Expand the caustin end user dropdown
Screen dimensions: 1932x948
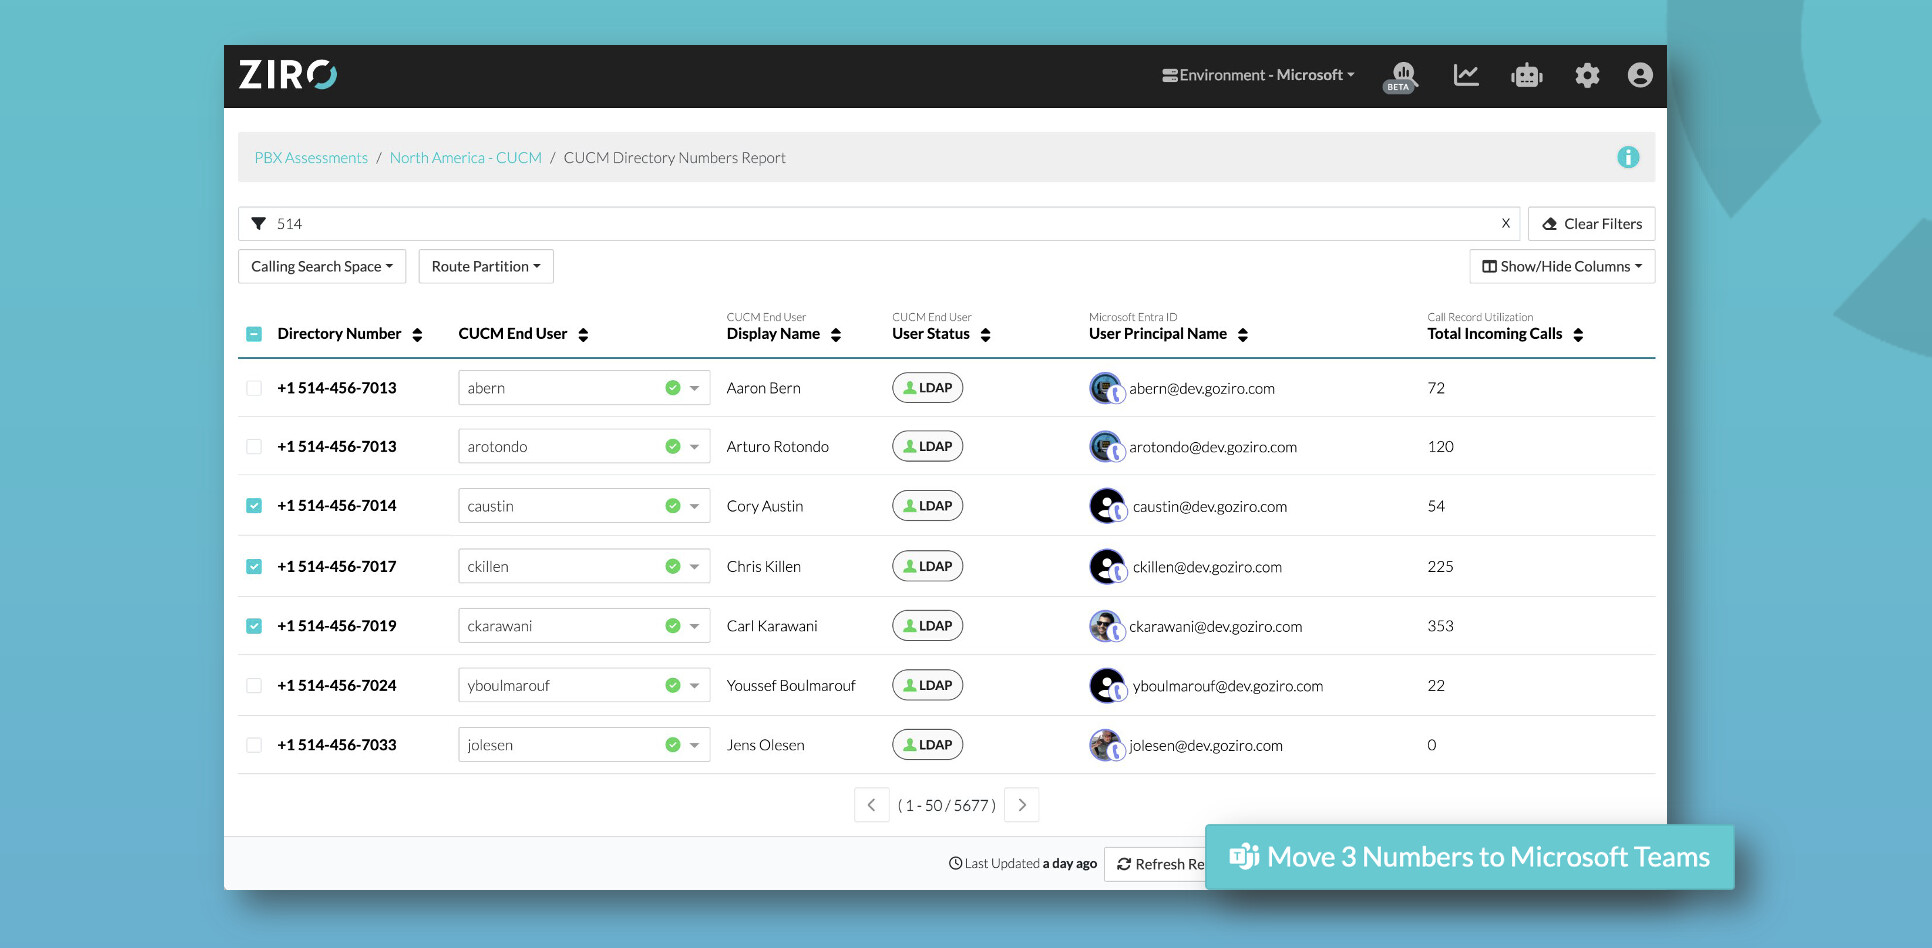click(695, 506)
